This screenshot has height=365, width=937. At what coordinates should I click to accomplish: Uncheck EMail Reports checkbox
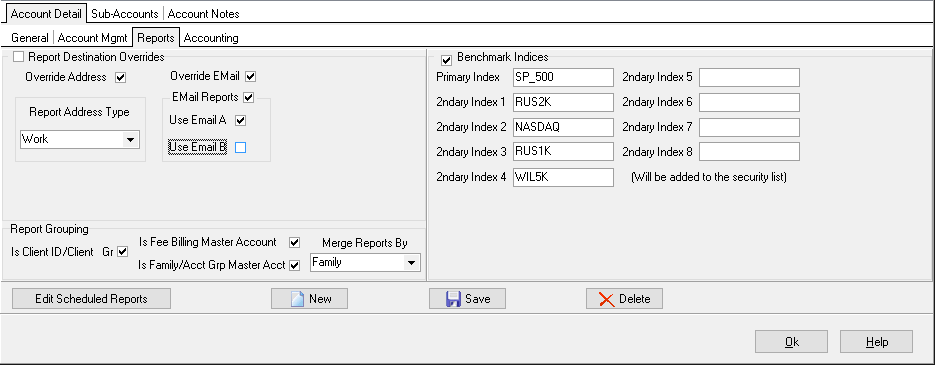(x=249, y=97)
